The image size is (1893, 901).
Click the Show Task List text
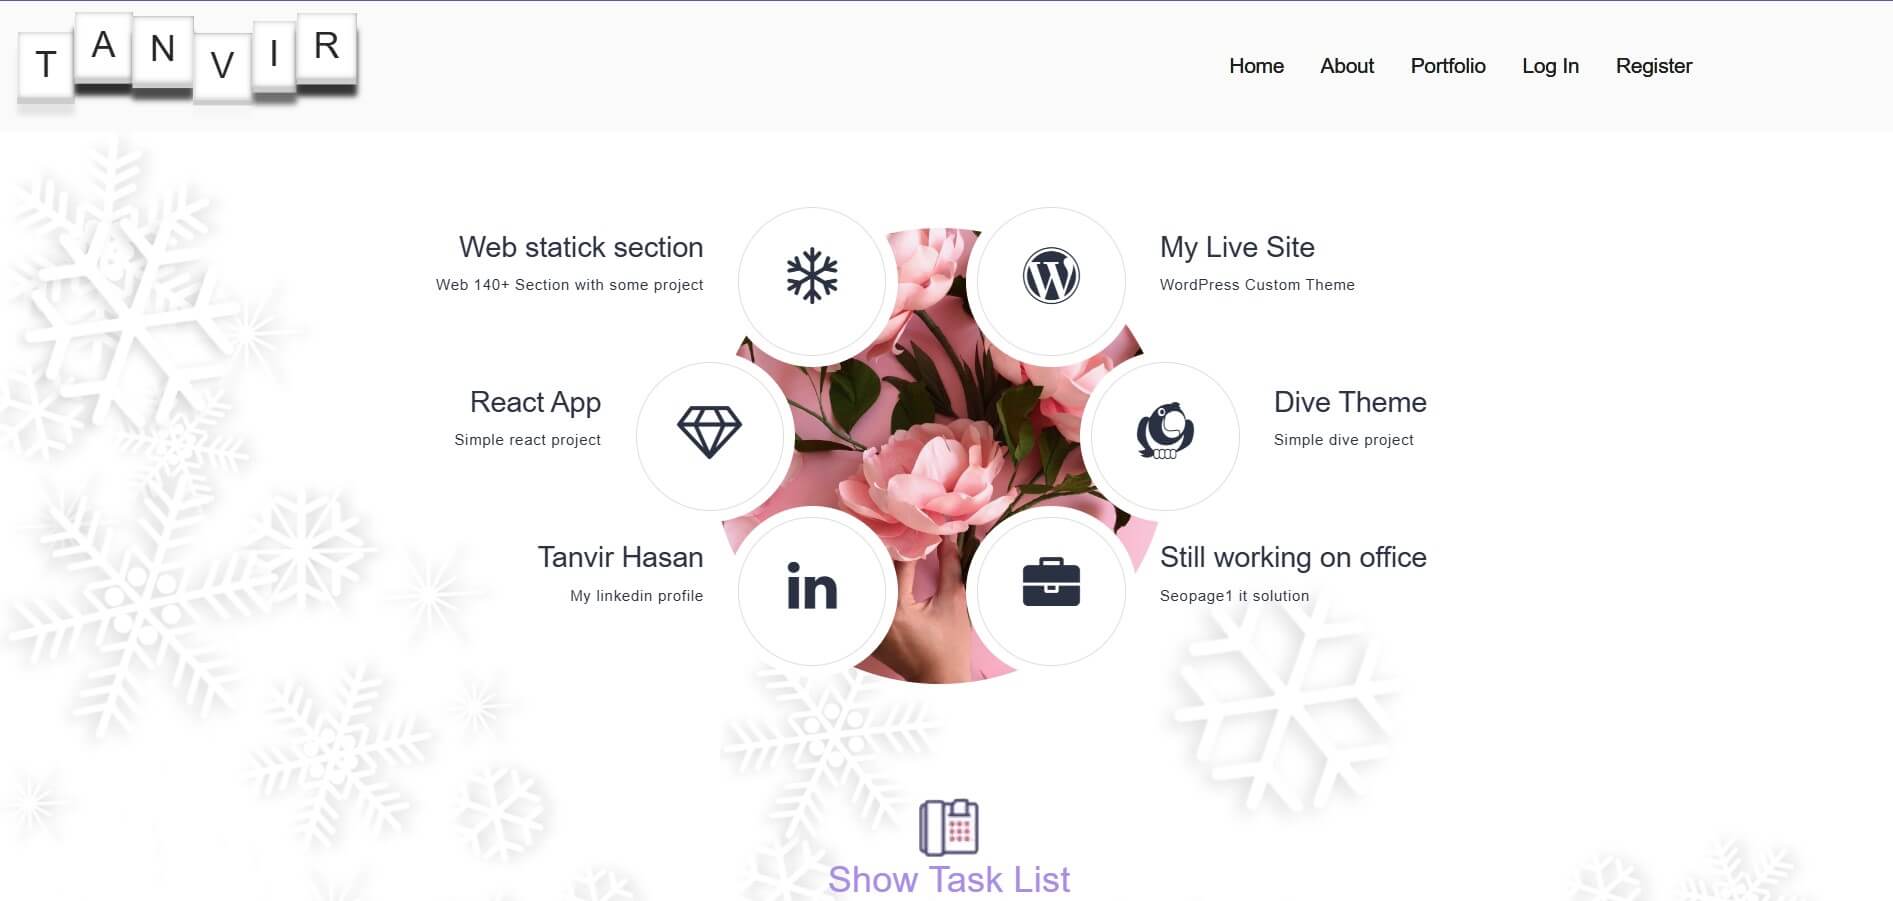click(949, 879)
